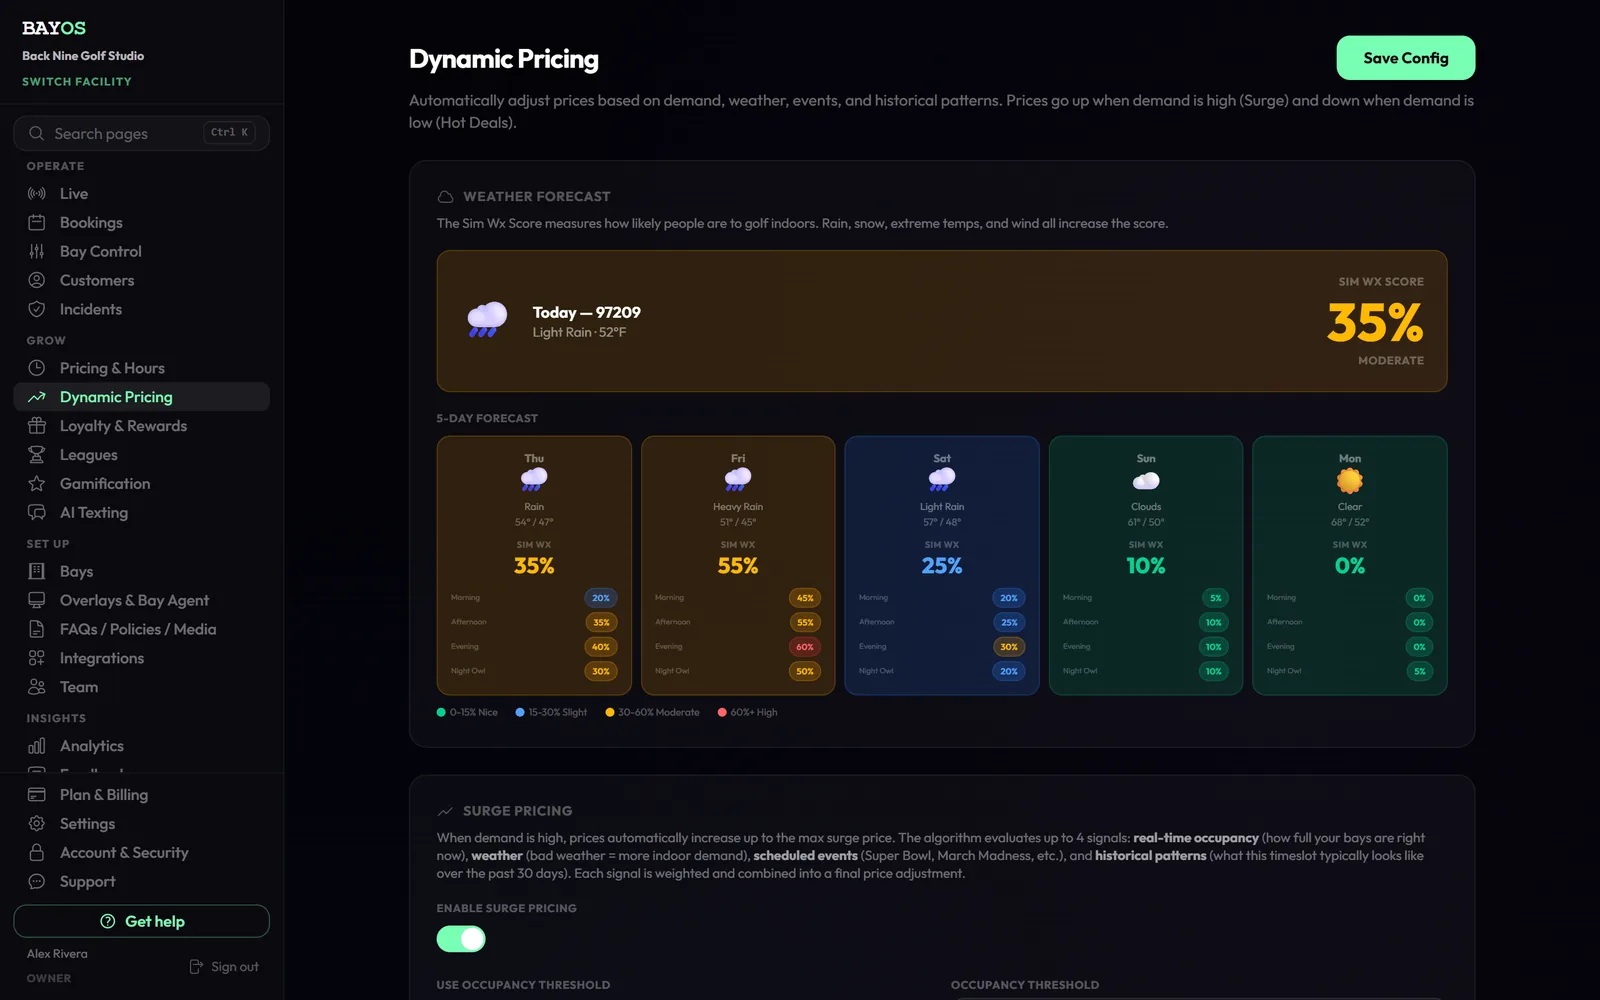Click the Search pages field
The image size is (1600, 1000).
coord(142,133)
